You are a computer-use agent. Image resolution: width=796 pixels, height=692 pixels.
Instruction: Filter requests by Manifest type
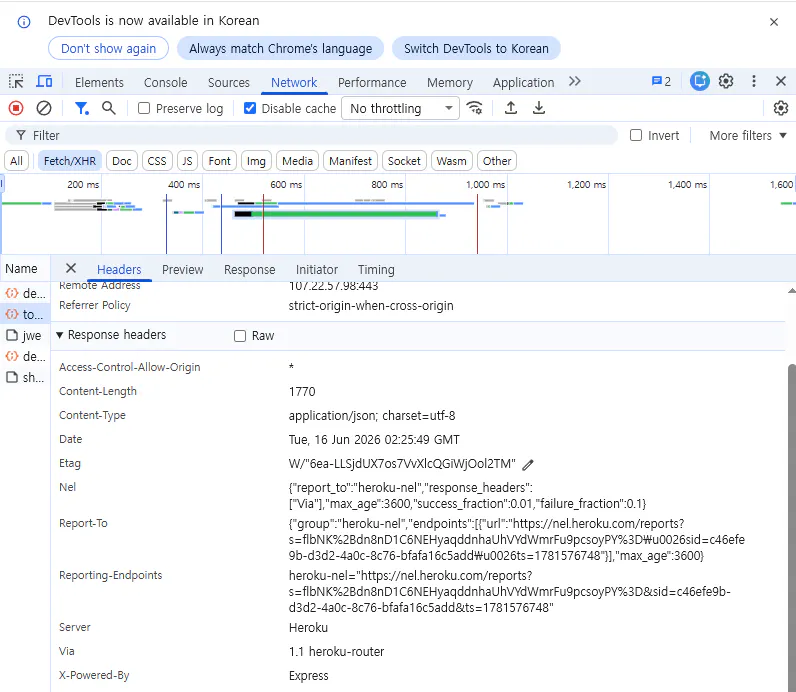[350, 161]
